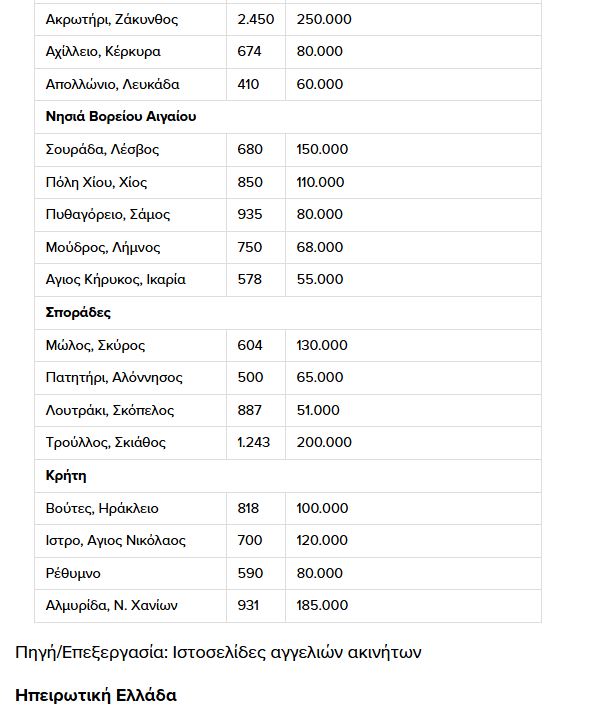Click the 68.000 price for Μούδρος, Λήμνος
This screenshot has width=597, height=715.
(320, 247)
